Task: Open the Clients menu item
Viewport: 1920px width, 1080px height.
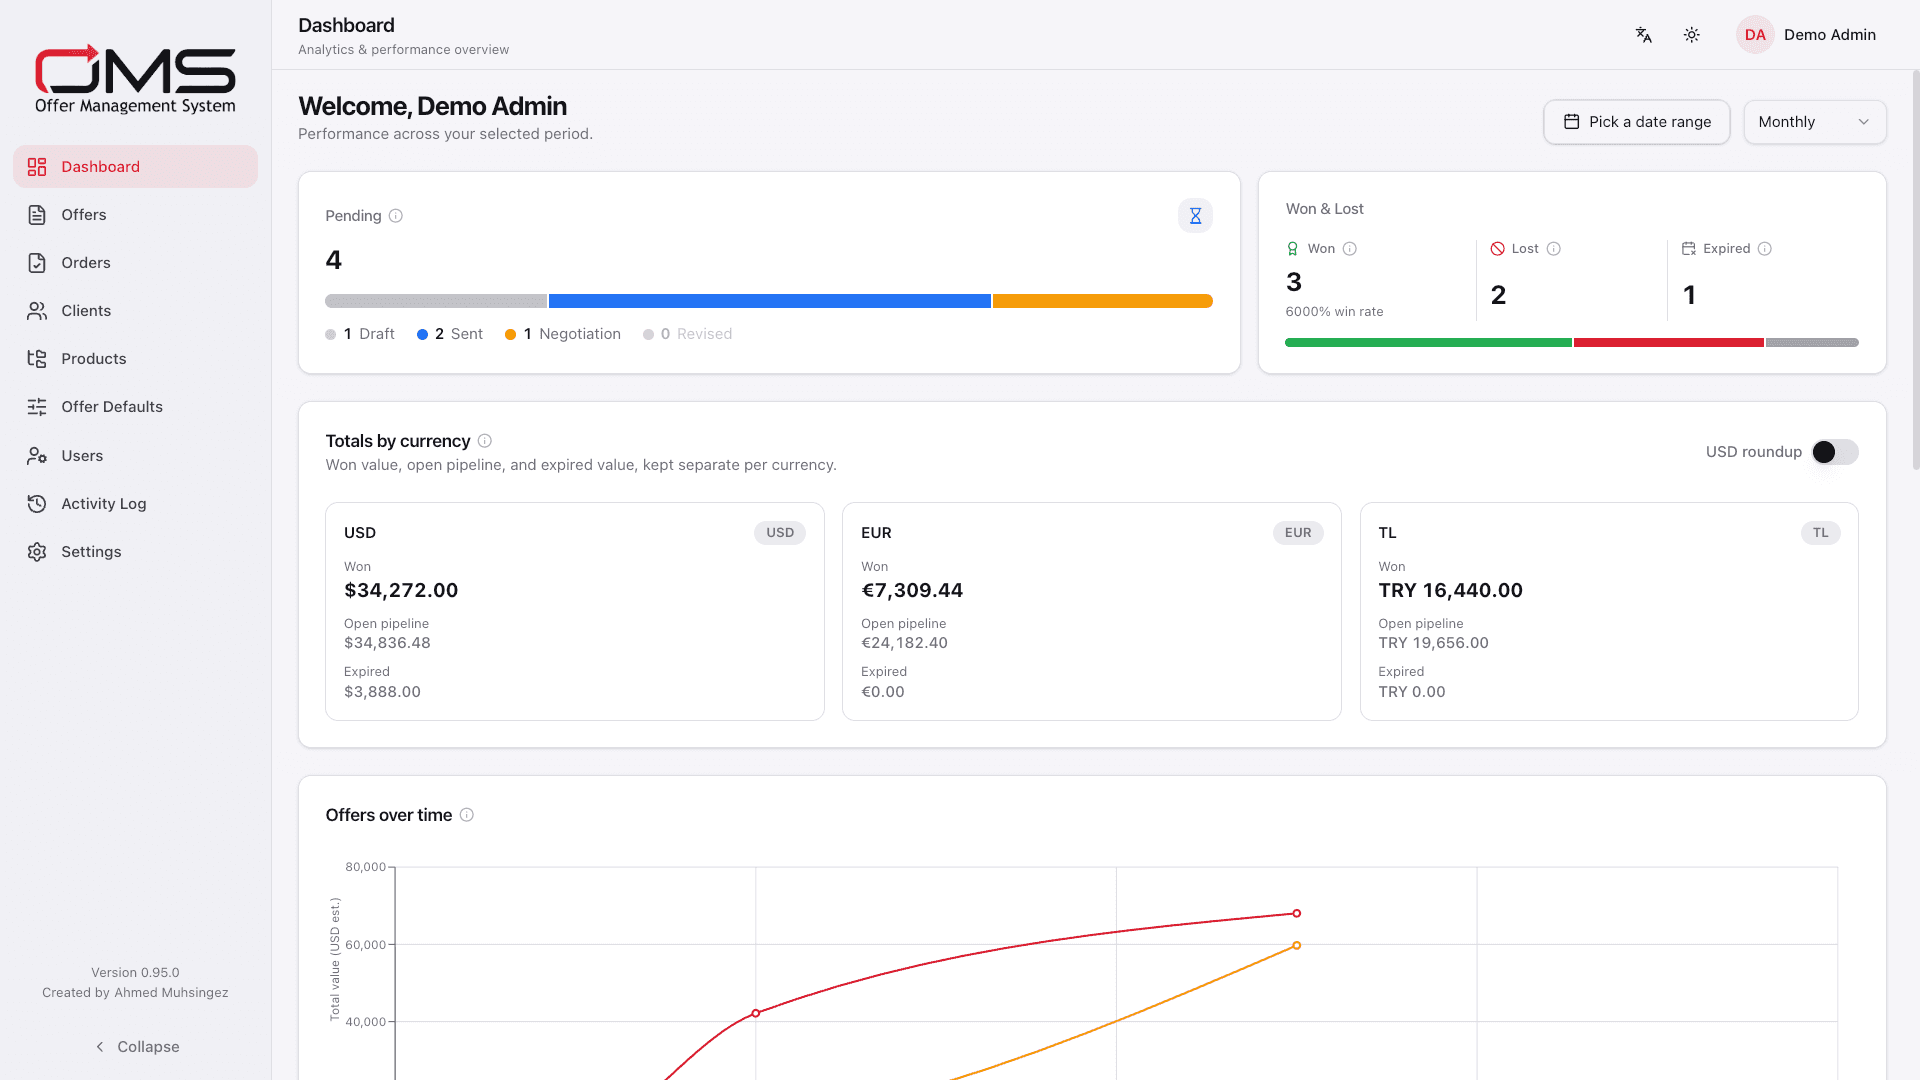Action: click(135, 311)
